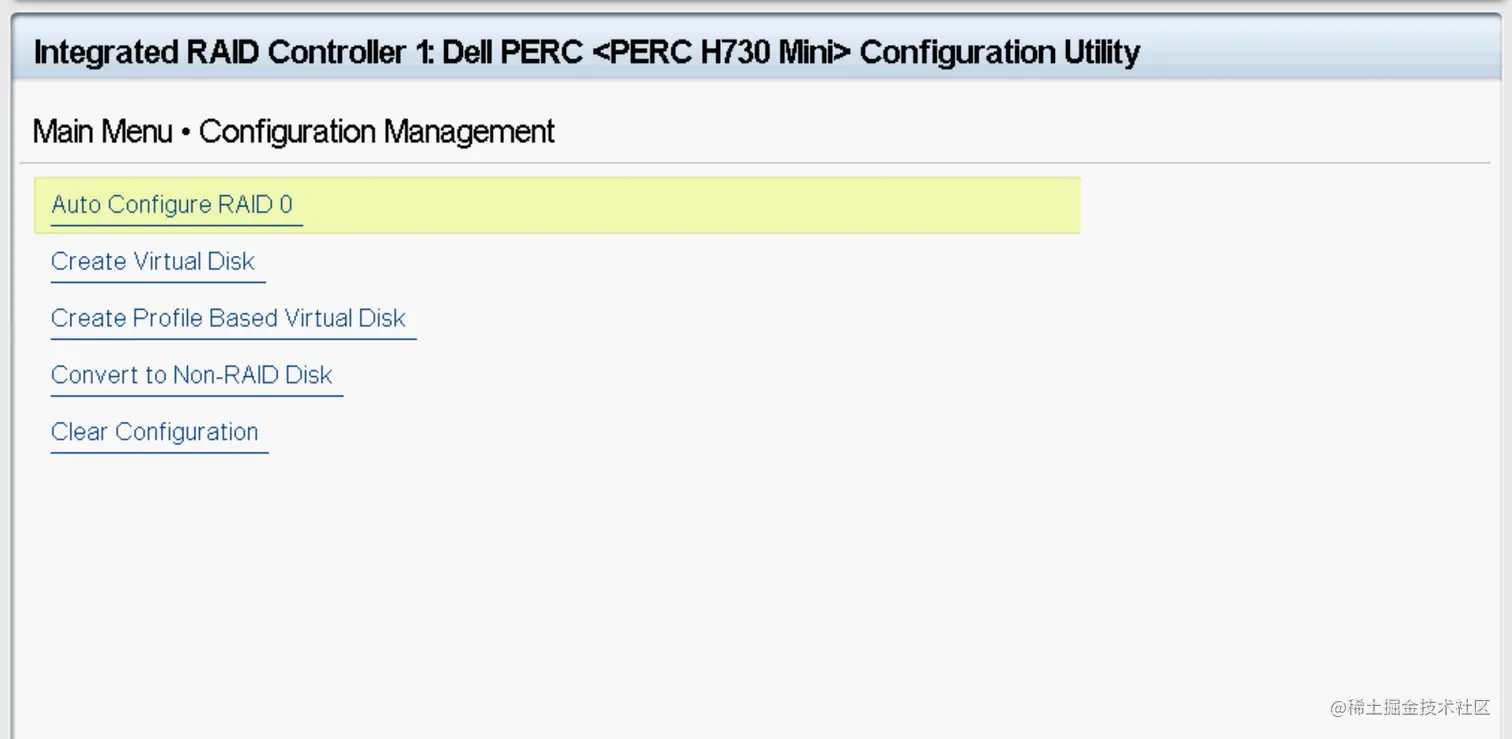Click the bullet separator in the breadcrumb
This screenshot has height=739, width=1512.
click(x=186, y=133)
